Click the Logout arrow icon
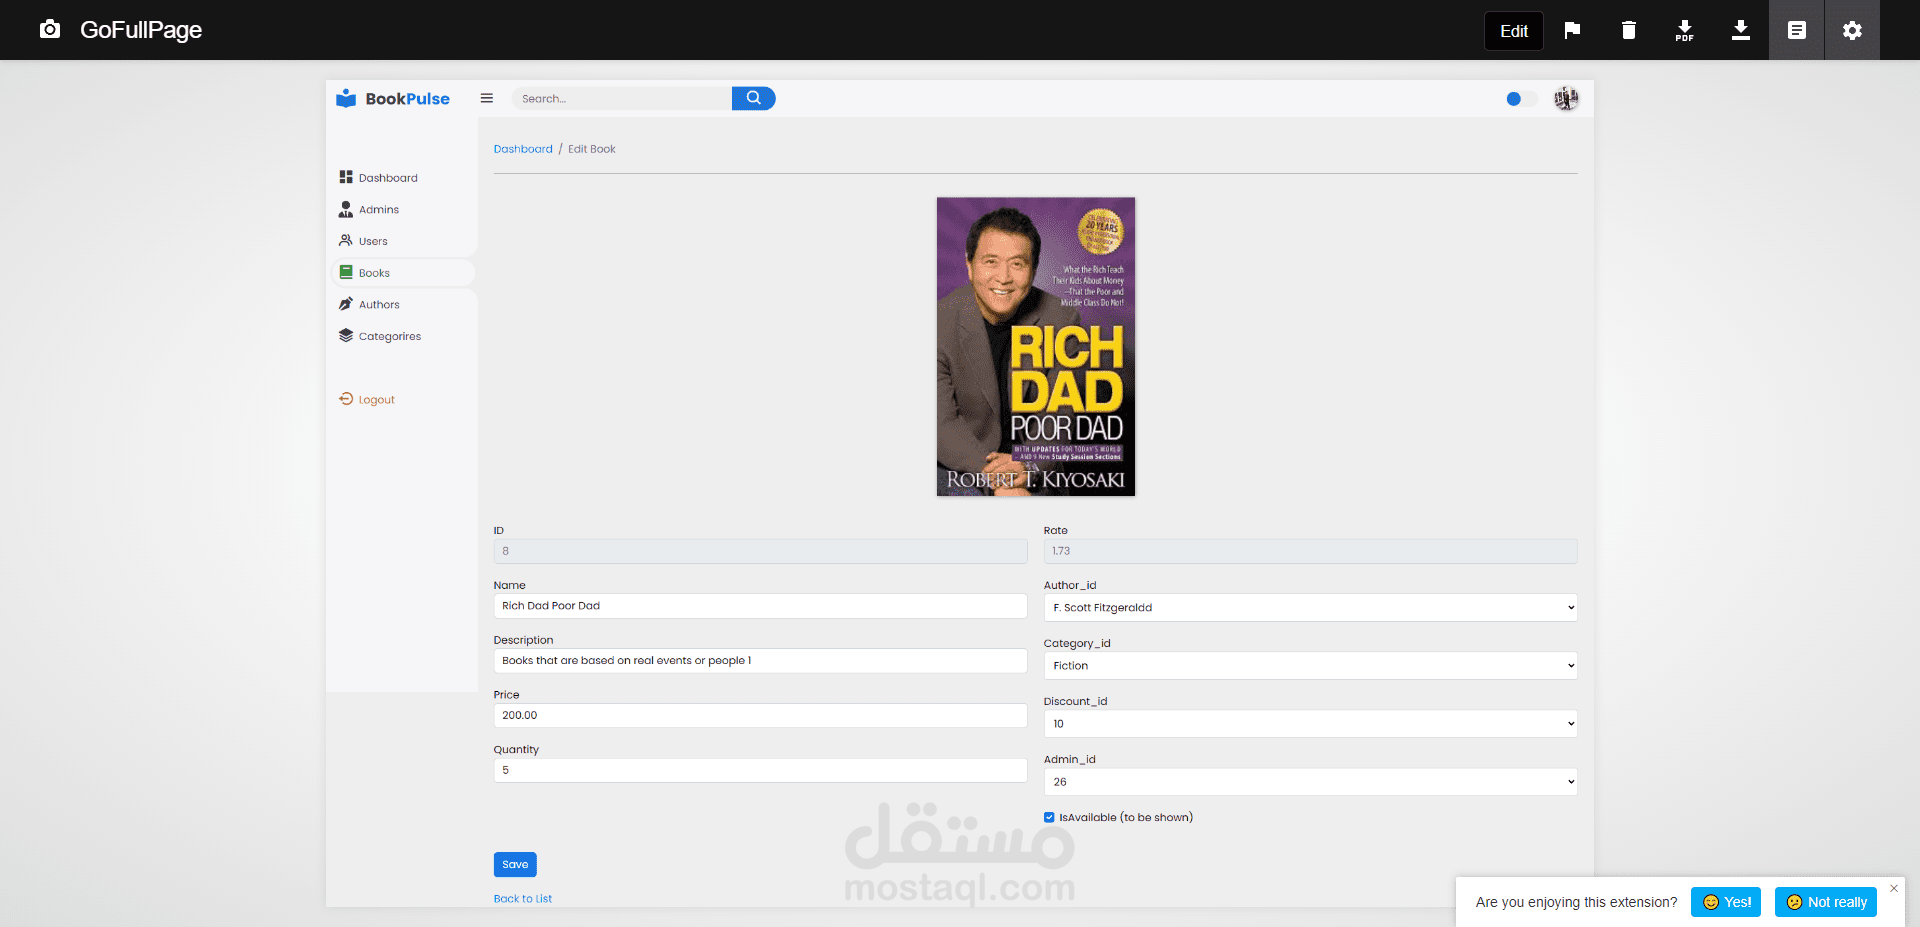The height and width of the screenshot is (927, 1920). [x=346, y=398]
